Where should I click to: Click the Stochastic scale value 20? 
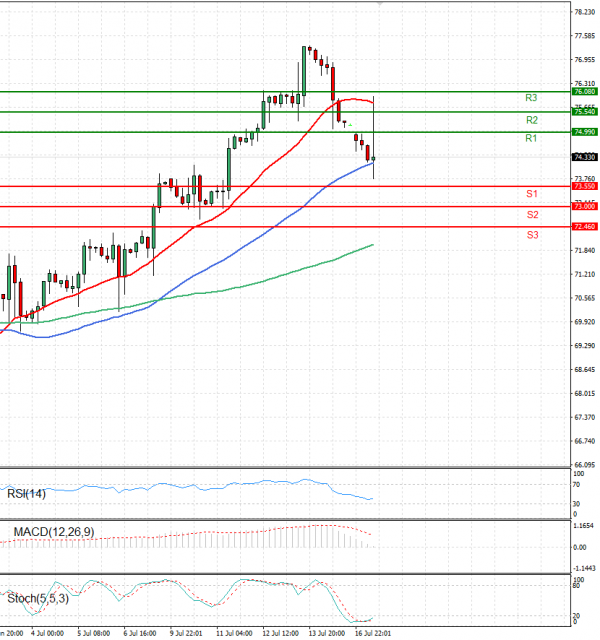(576, 616)
